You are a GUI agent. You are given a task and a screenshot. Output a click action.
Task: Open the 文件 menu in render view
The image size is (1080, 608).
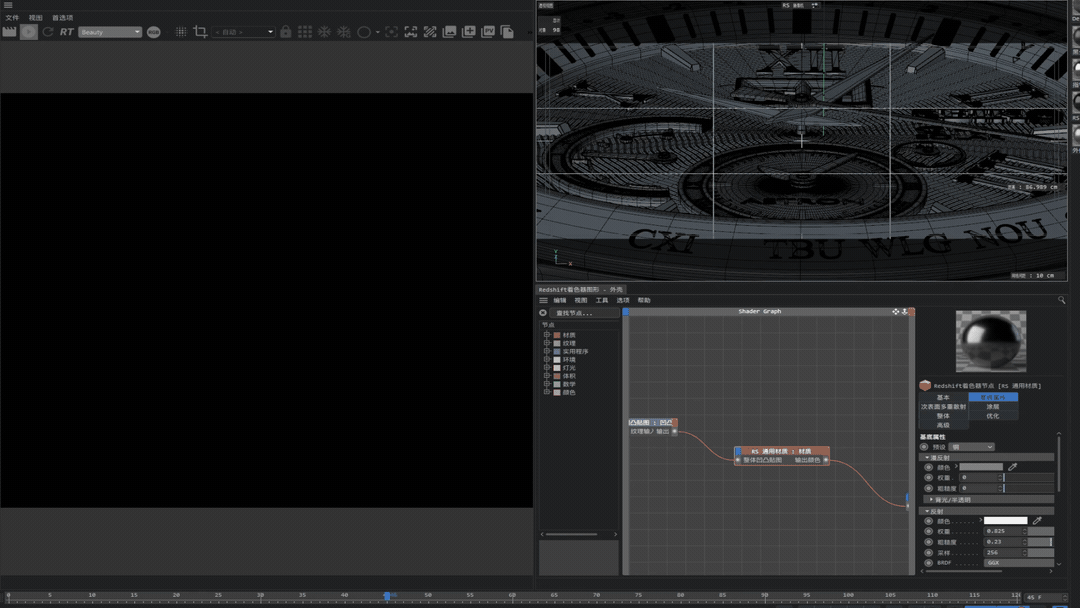tap(12, 17)
